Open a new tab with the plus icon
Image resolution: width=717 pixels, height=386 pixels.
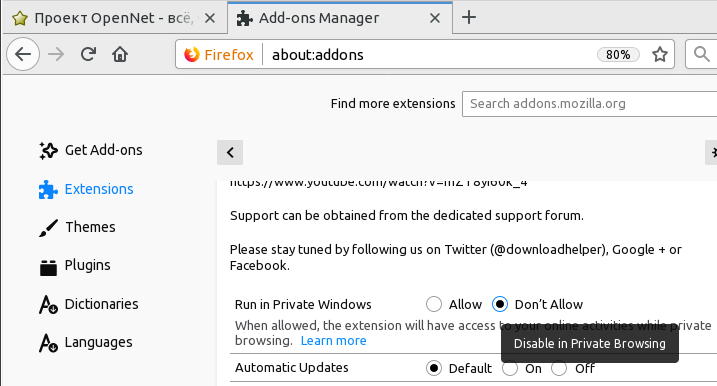[469, 17]
